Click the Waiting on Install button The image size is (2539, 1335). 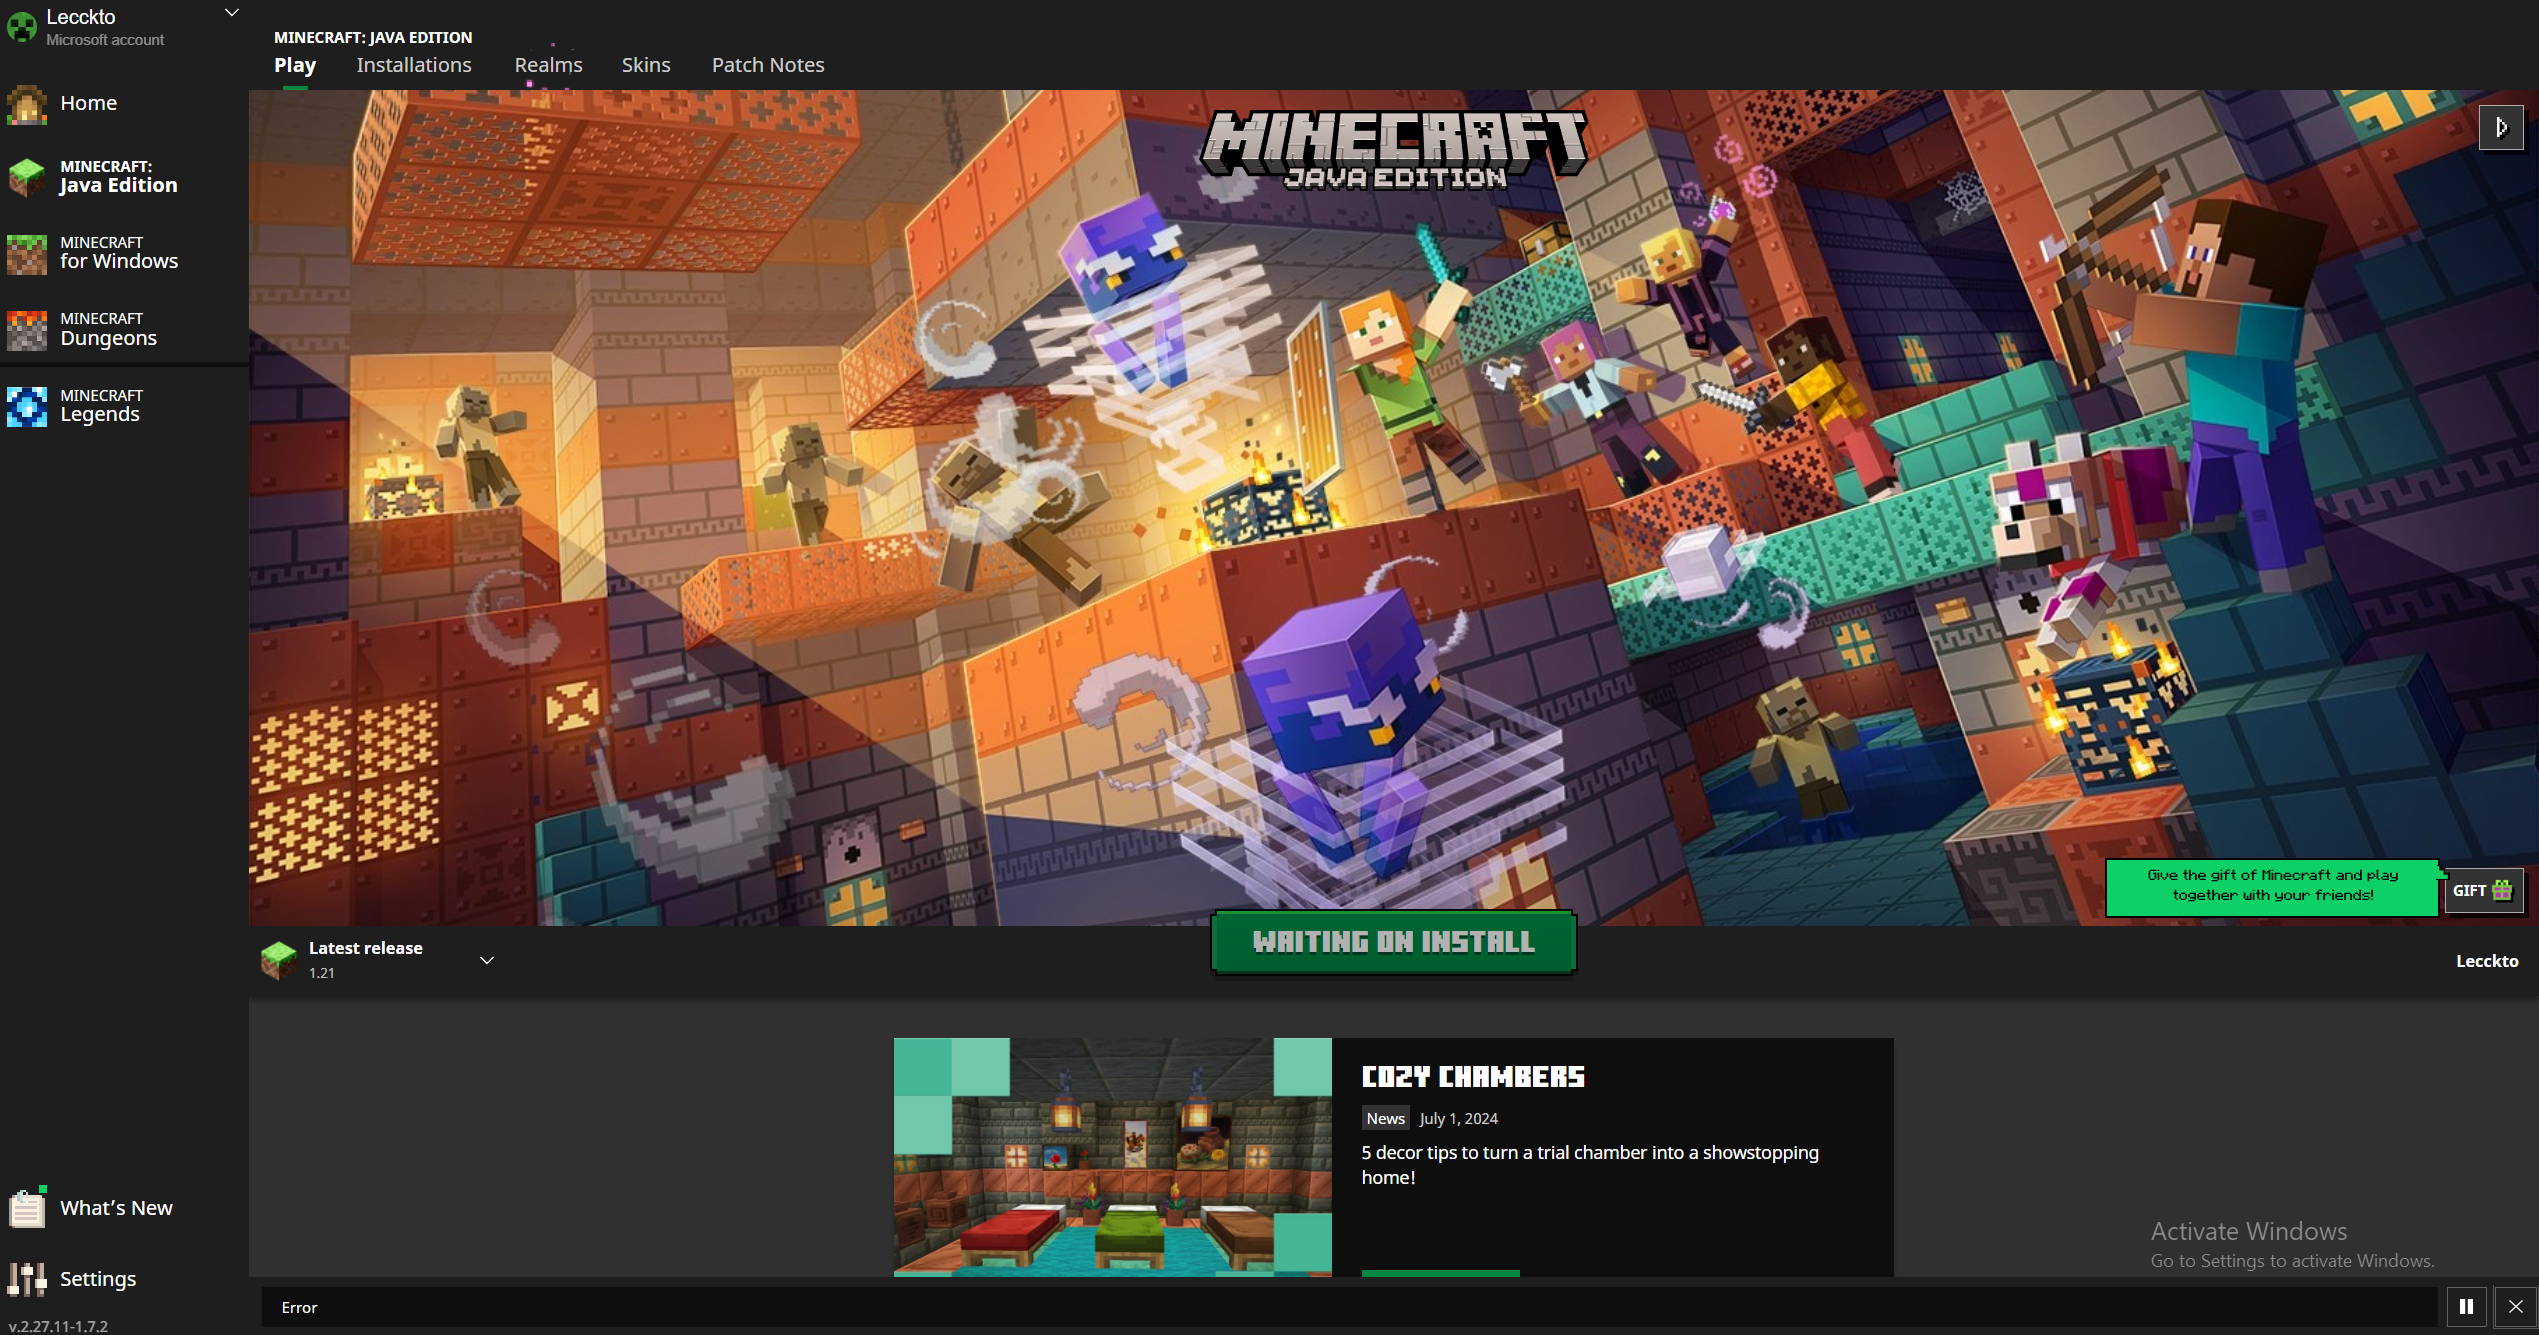[x=1393, y=942]
